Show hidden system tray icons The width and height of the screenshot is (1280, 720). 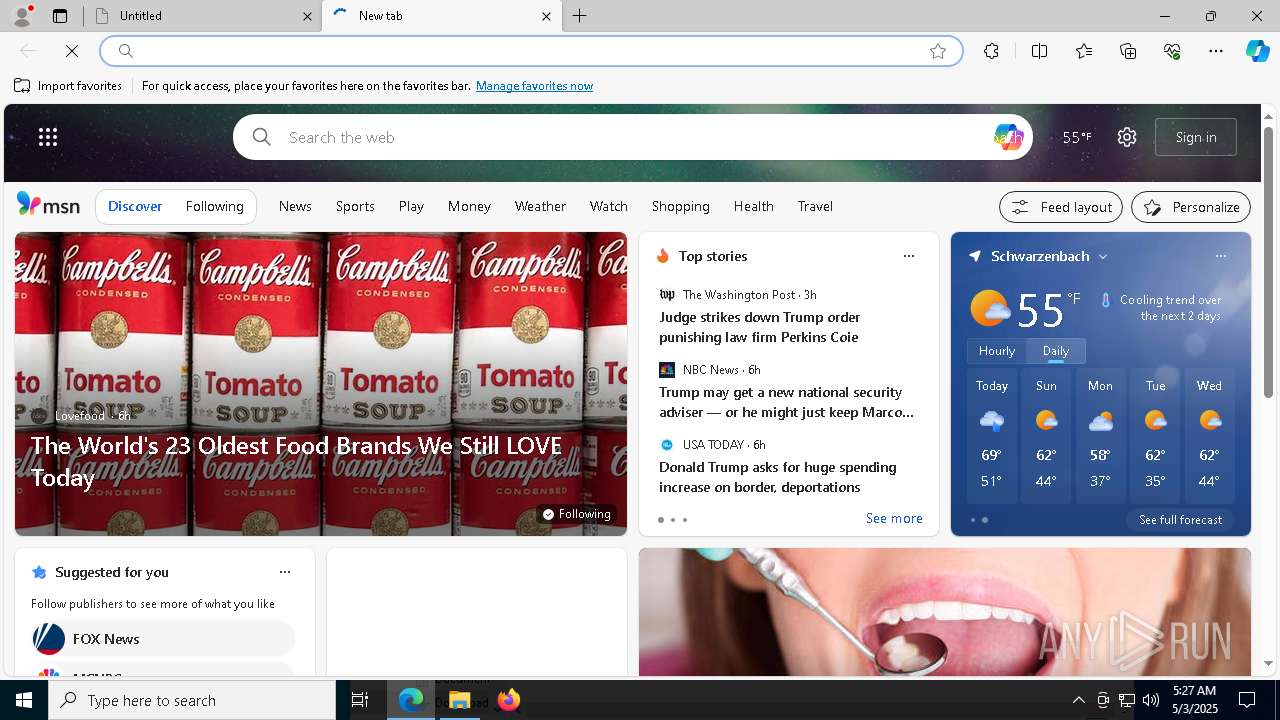coord(1078,700)
